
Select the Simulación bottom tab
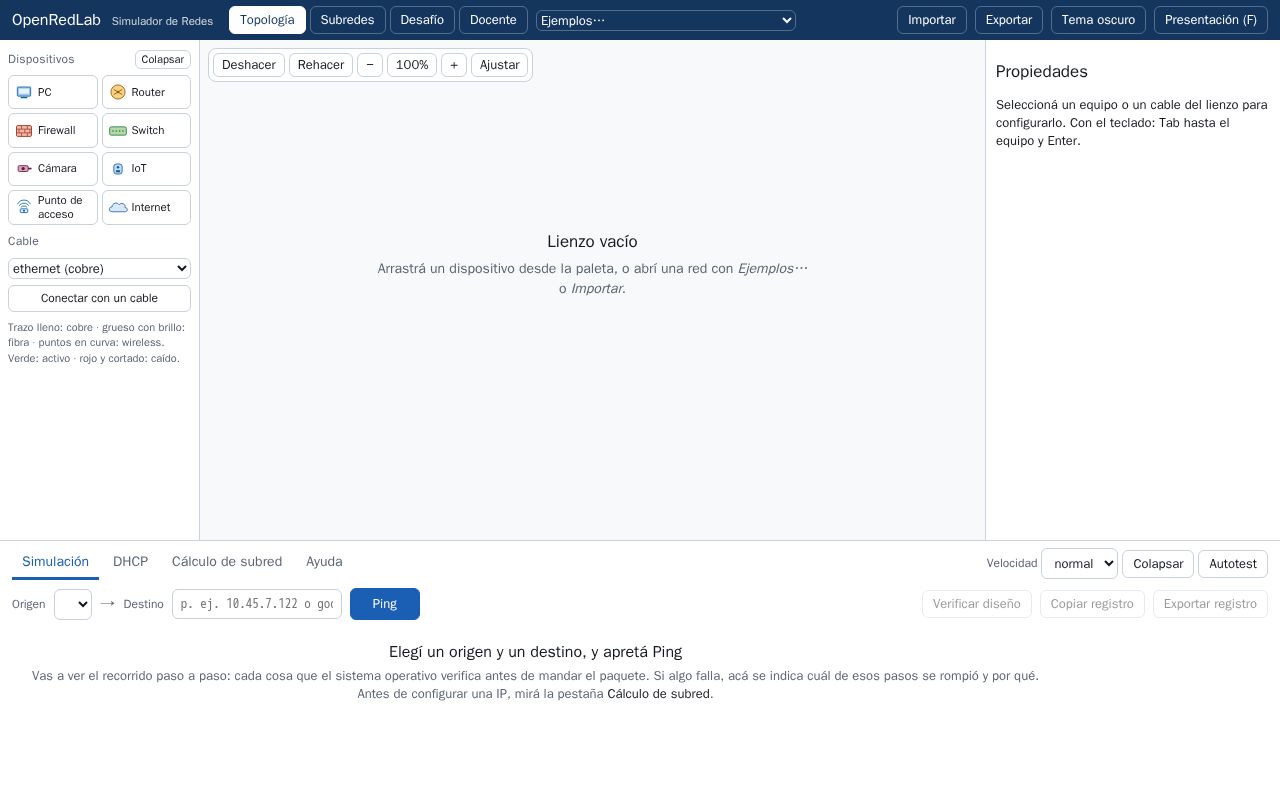(55, 562)
